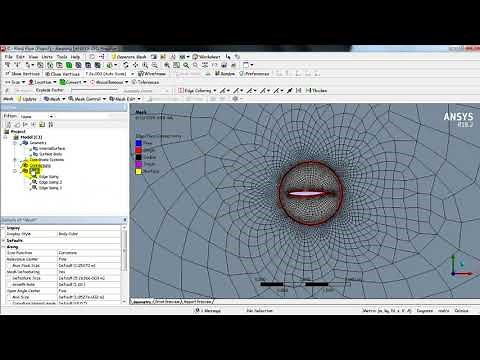The width and height of the screenshot is (480, 360).
Task: Select Coordinate Systems tree node
Action: click(46, 160)
